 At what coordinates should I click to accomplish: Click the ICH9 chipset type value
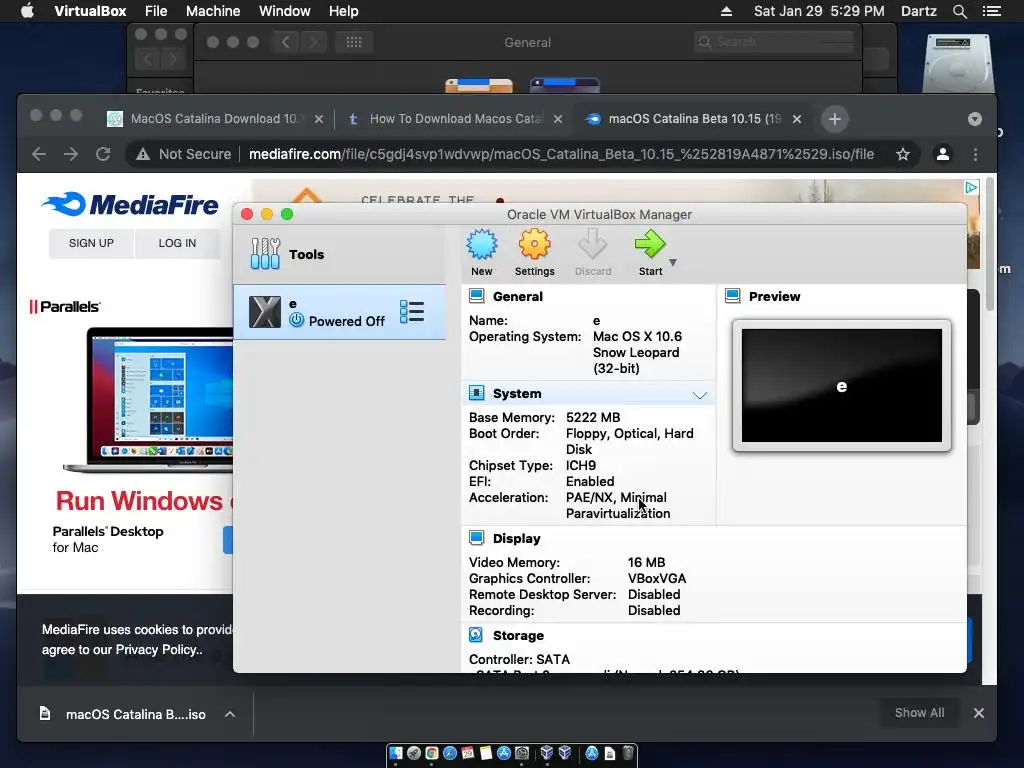coord(581,466)
